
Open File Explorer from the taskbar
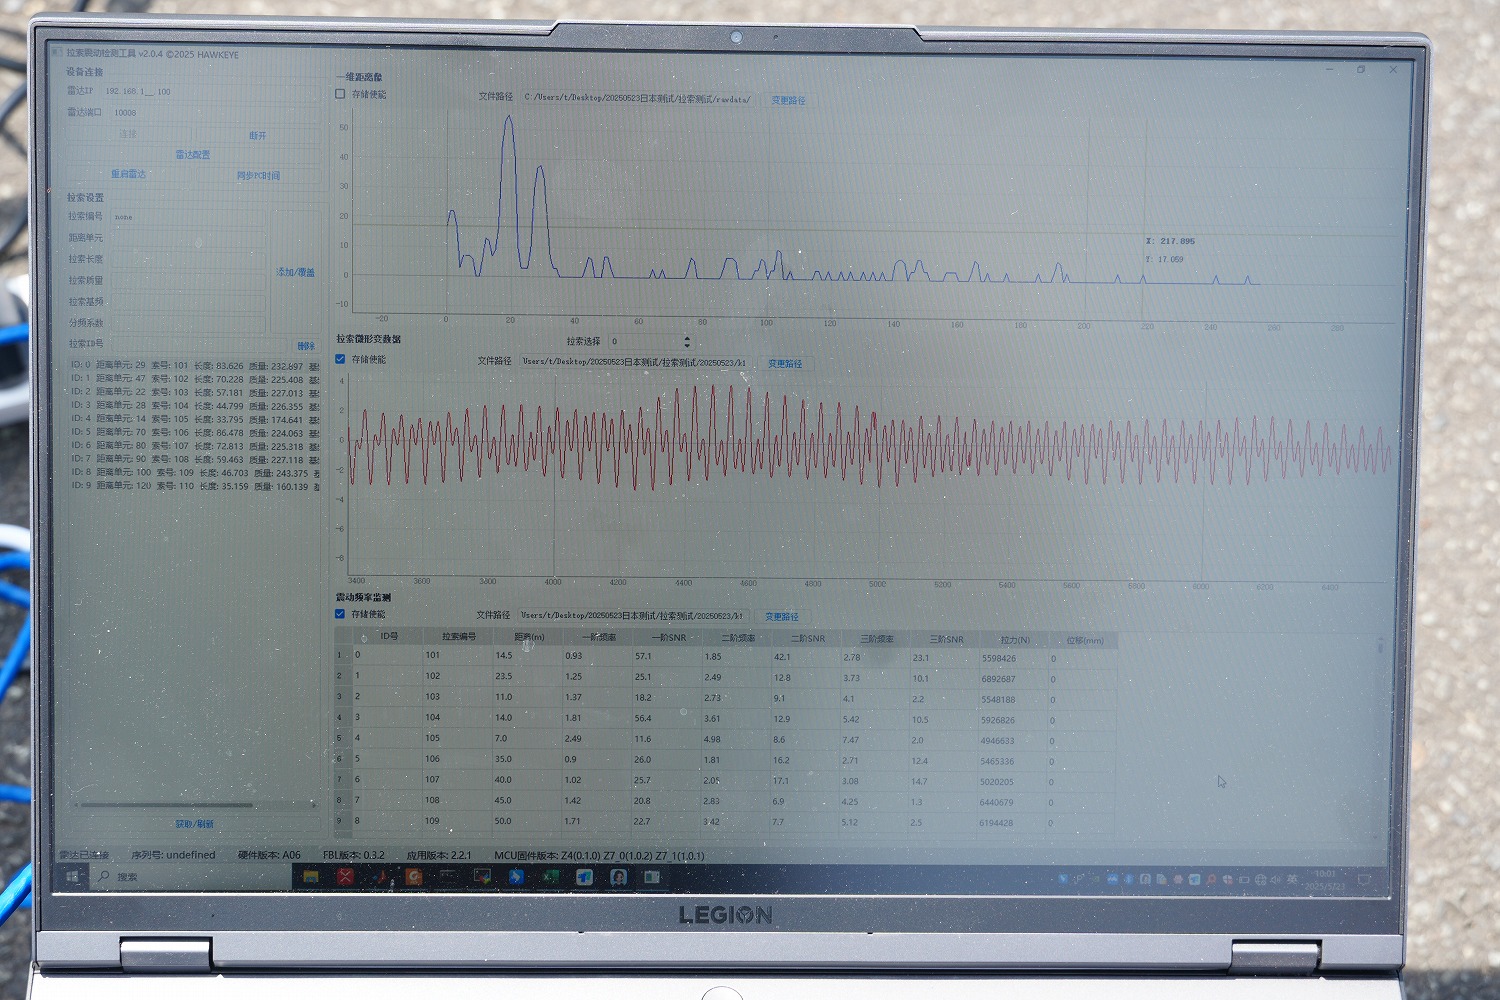click(x=311, y=877)
